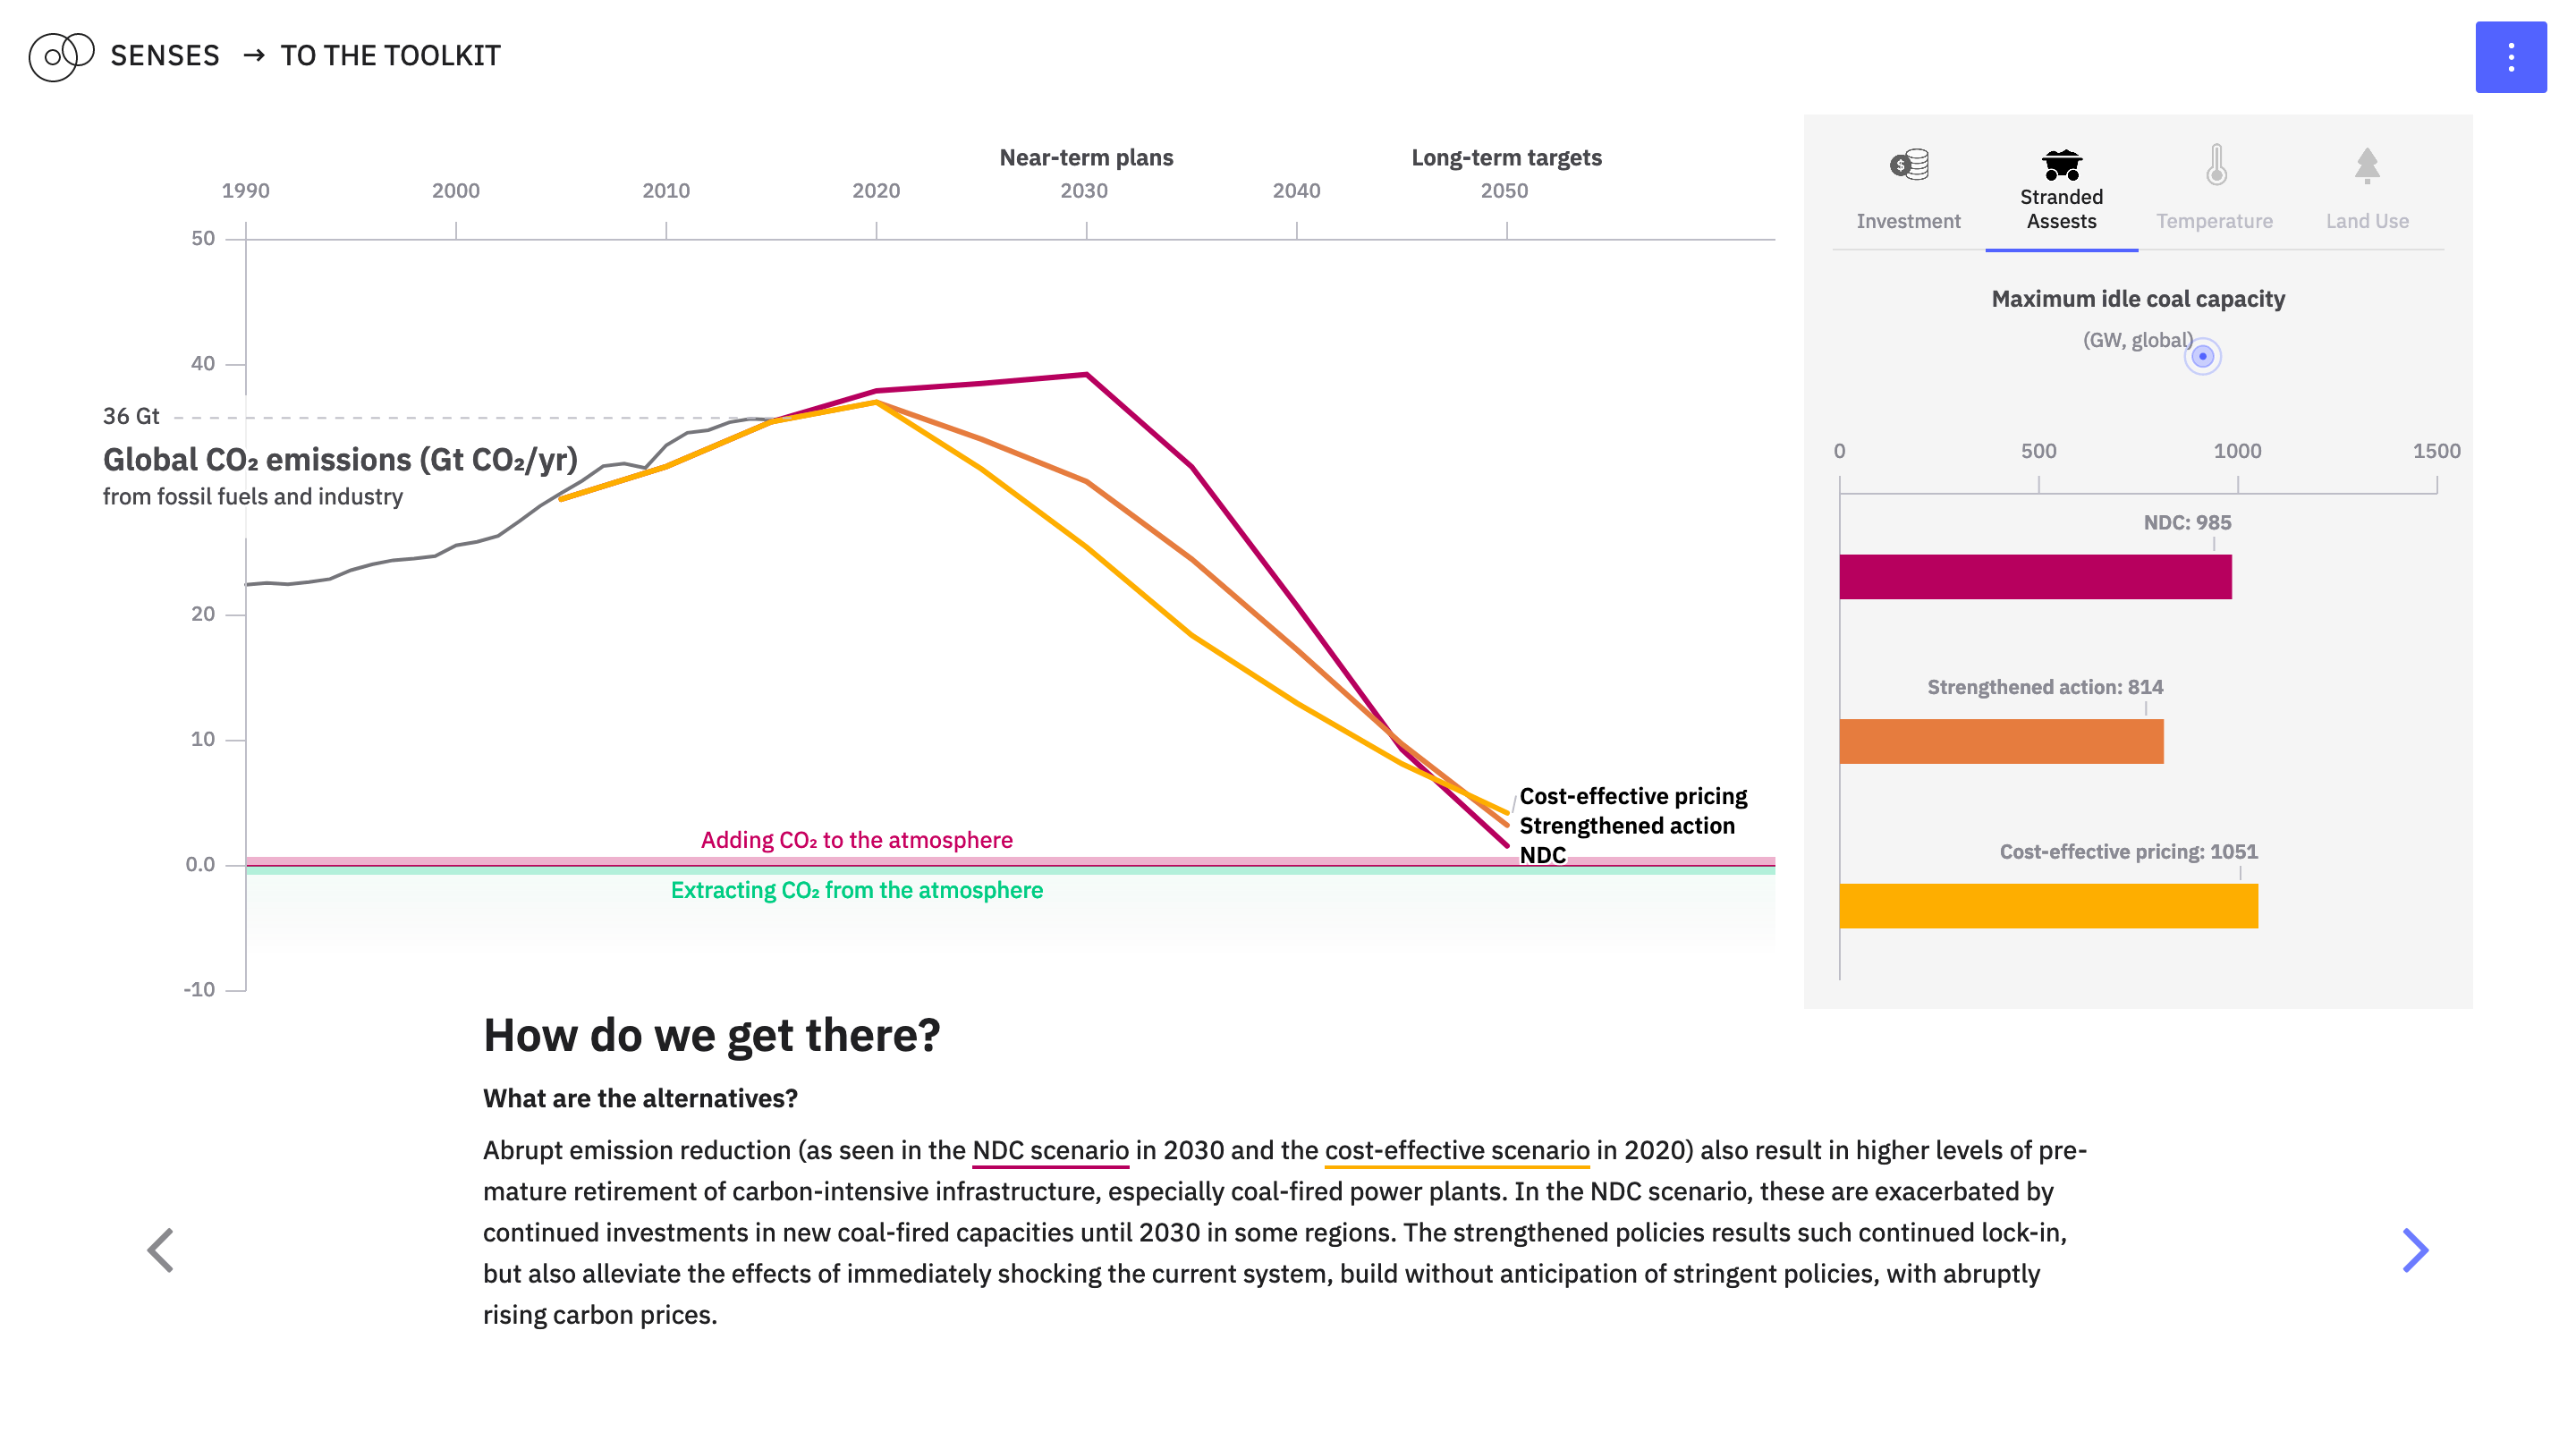Click the 'How do we get there?' heading
The width and height of the screenshot is (2576, 1449).
tap(711, 1036)
